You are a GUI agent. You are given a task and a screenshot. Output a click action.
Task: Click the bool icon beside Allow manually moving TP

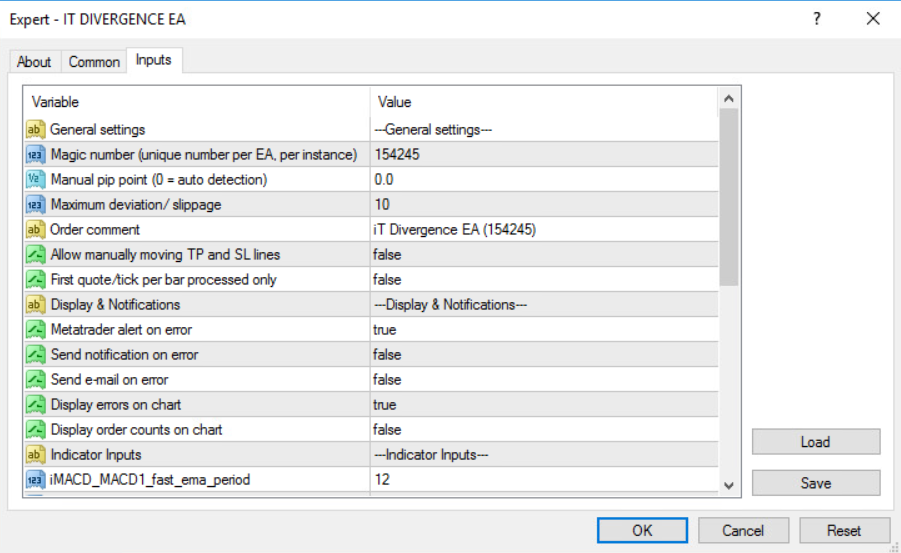(x=34, y=255)
